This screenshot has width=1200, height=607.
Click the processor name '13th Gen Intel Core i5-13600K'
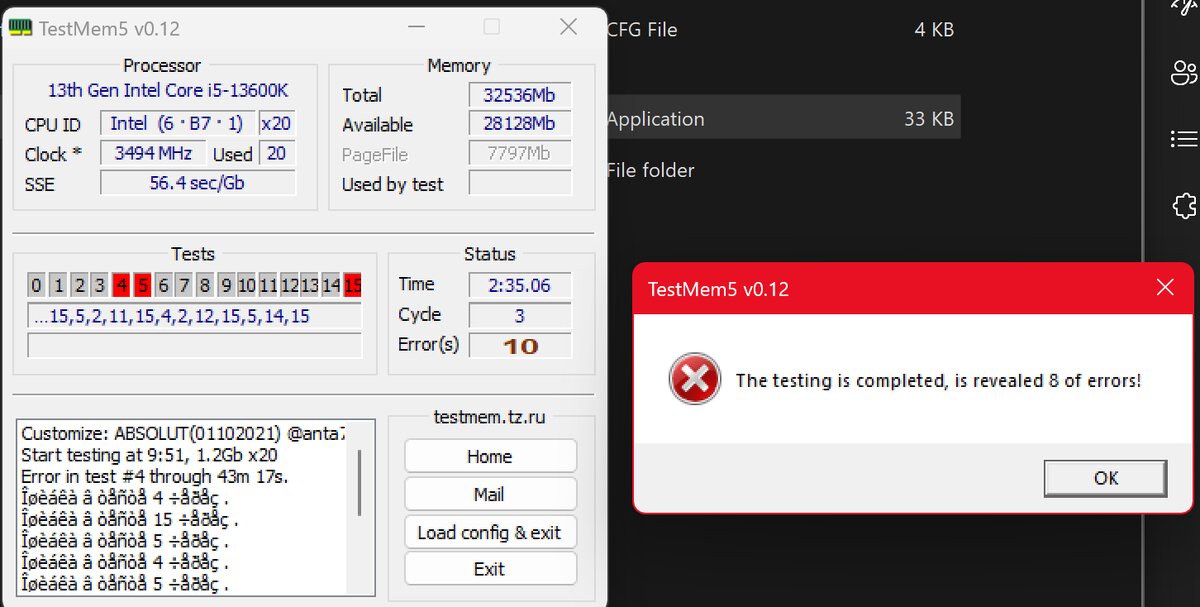click(168, 90)
